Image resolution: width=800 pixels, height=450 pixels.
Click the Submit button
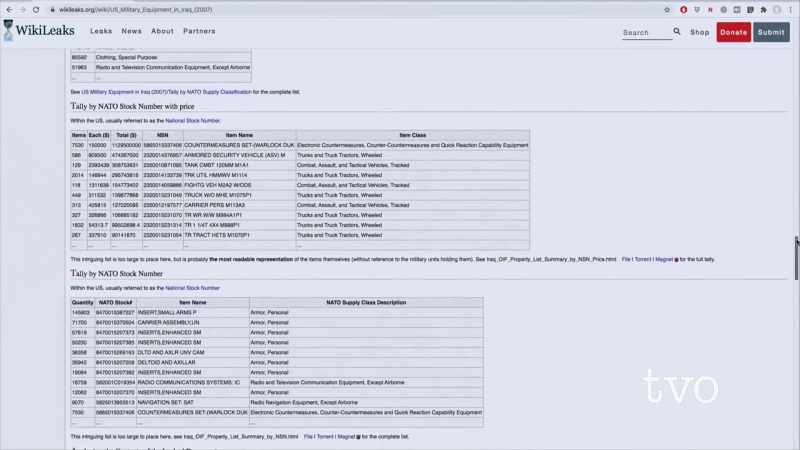point(771,32)
